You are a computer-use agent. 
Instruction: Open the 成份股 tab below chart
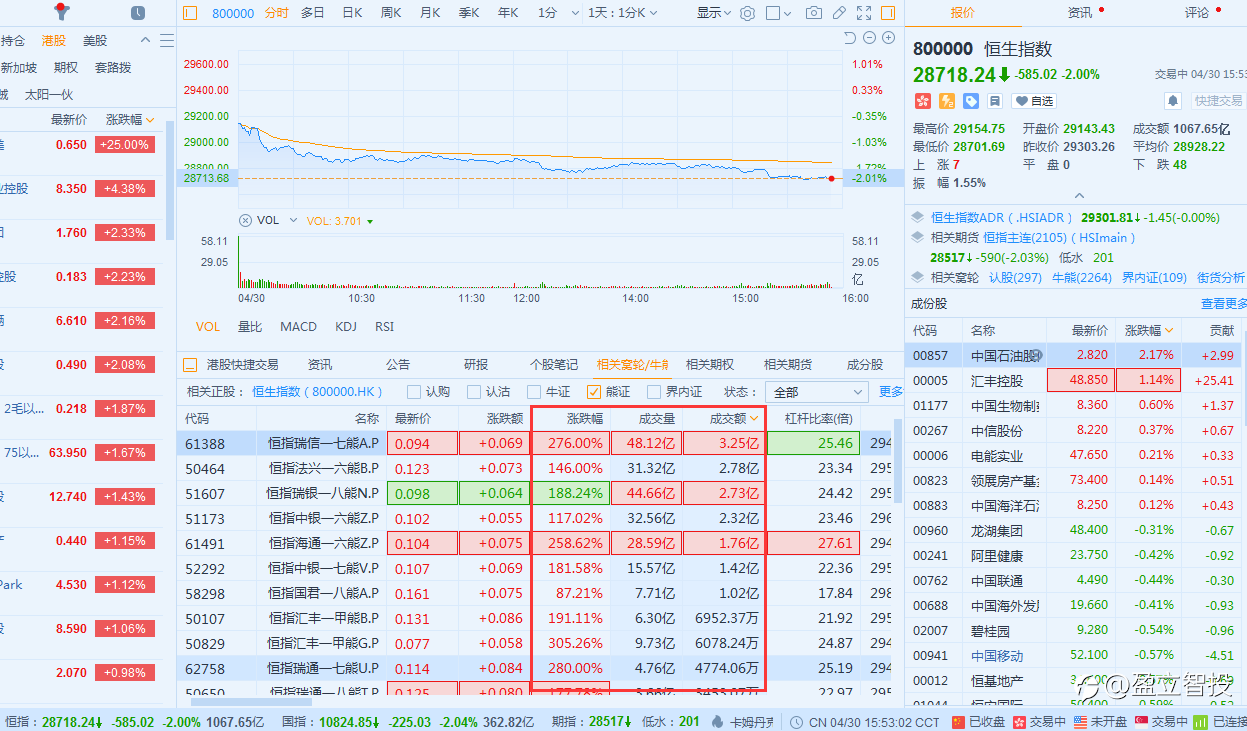pos(865,365)
